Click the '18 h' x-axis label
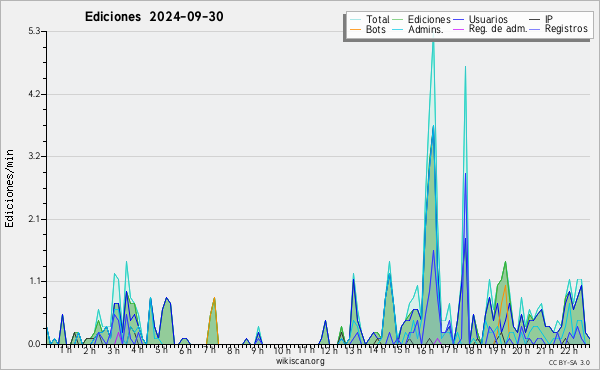600x370 pixels. 473,351
